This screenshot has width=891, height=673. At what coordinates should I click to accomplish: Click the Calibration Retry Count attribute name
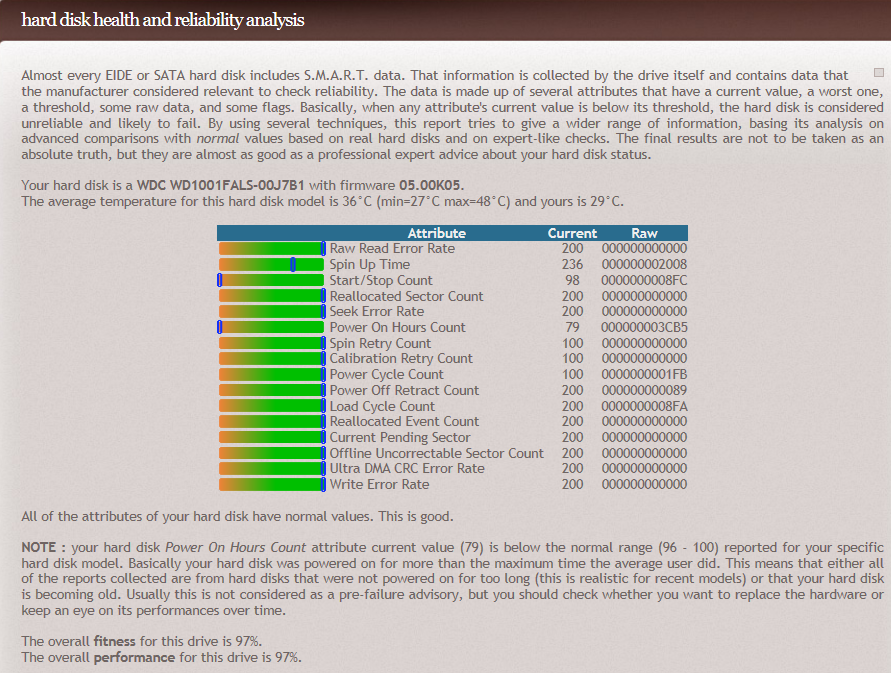(x=401, y=359)
